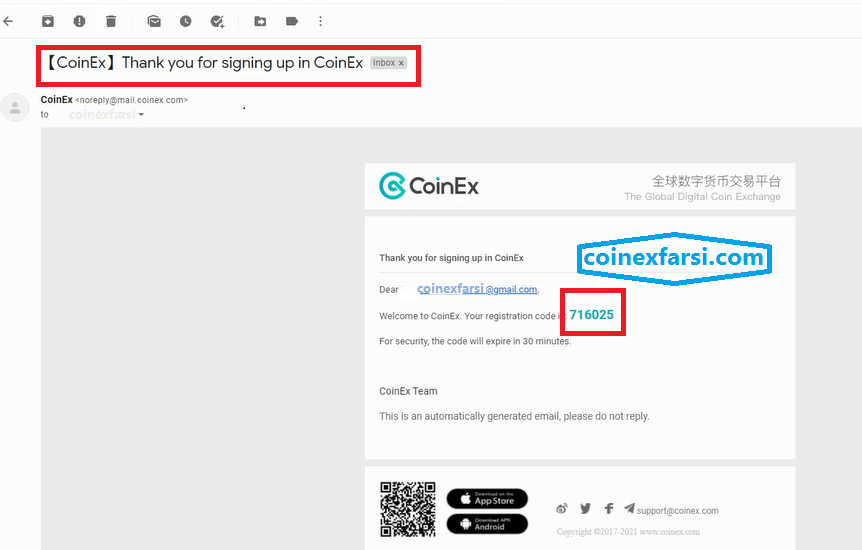Screen dimensions: 862x550
Task: Click the sender's profile avatar
Action: tap(15, 108)
